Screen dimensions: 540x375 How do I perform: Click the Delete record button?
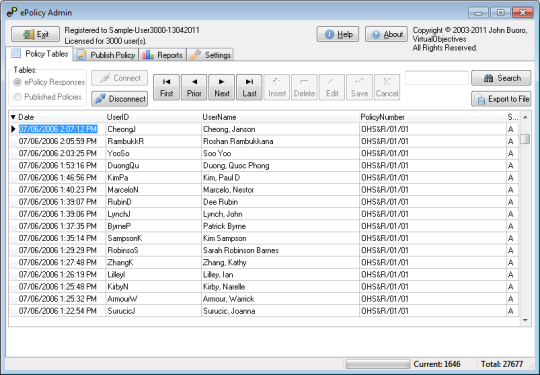pyautogui.click(x=304, y=87)
